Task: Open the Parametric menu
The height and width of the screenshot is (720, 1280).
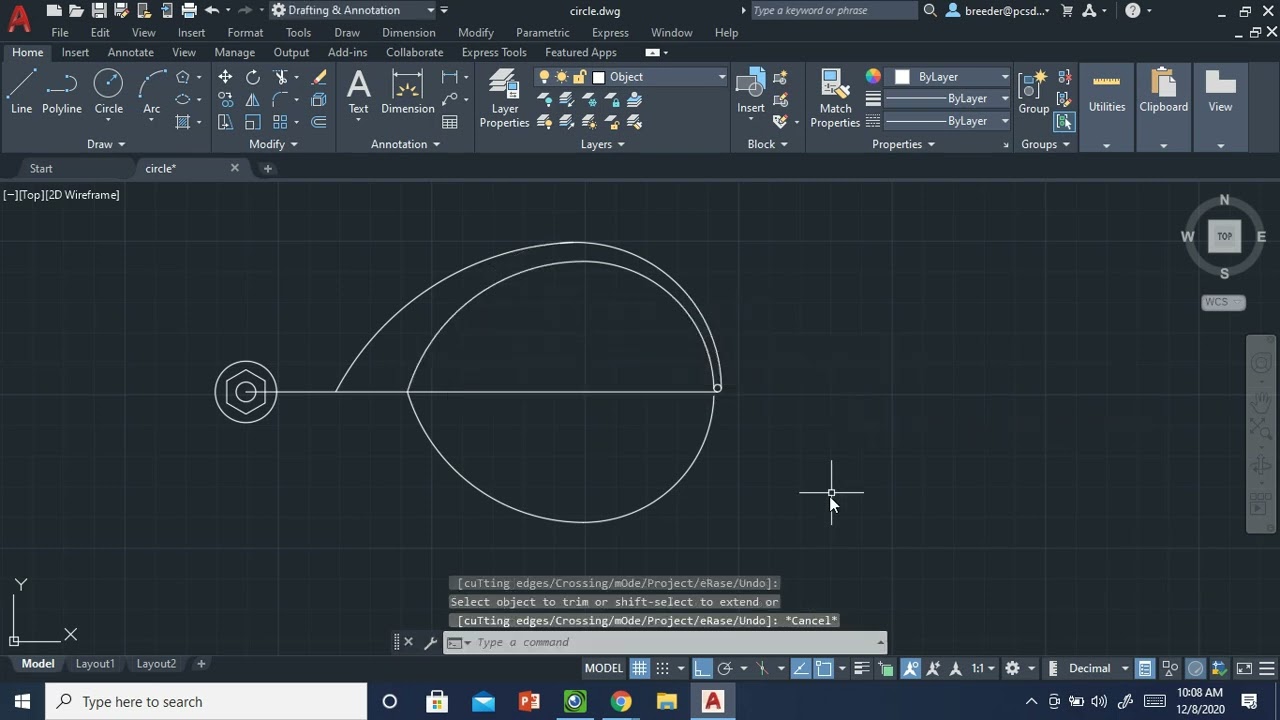Action: coord(542,32)
